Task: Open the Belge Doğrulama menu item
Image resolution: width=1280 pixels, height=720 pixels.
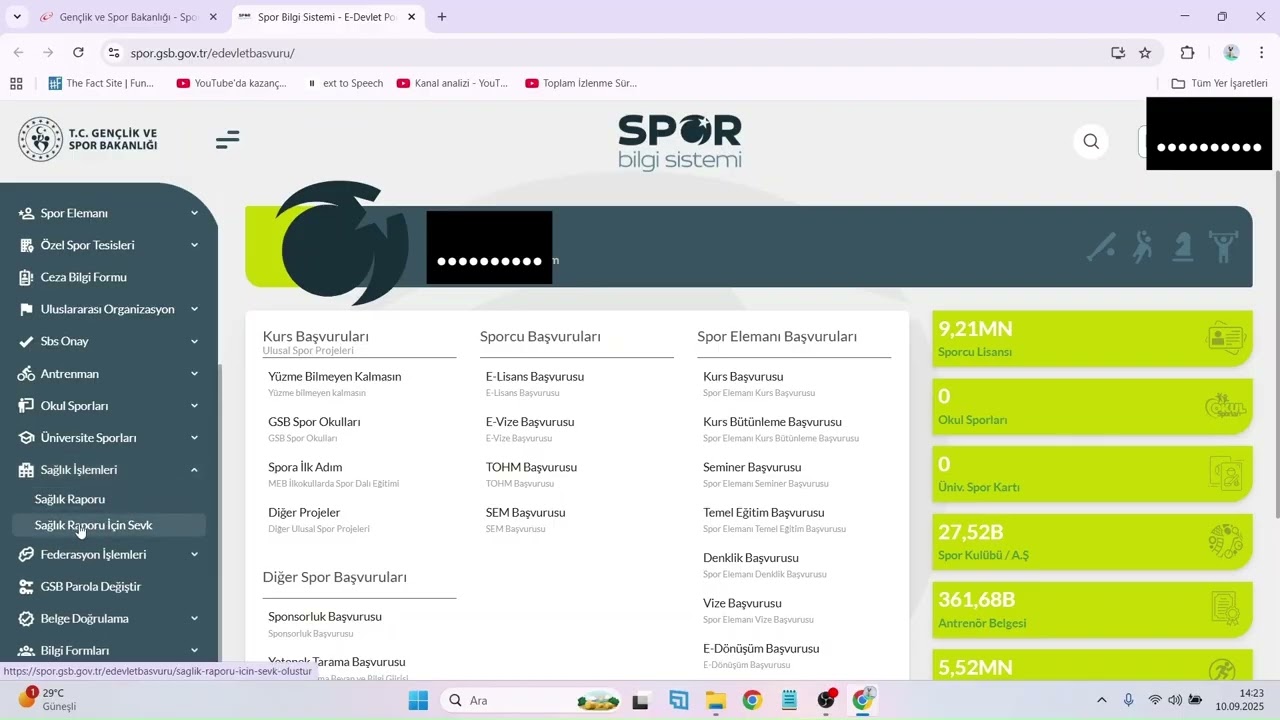Action: (x=85, y=619)
